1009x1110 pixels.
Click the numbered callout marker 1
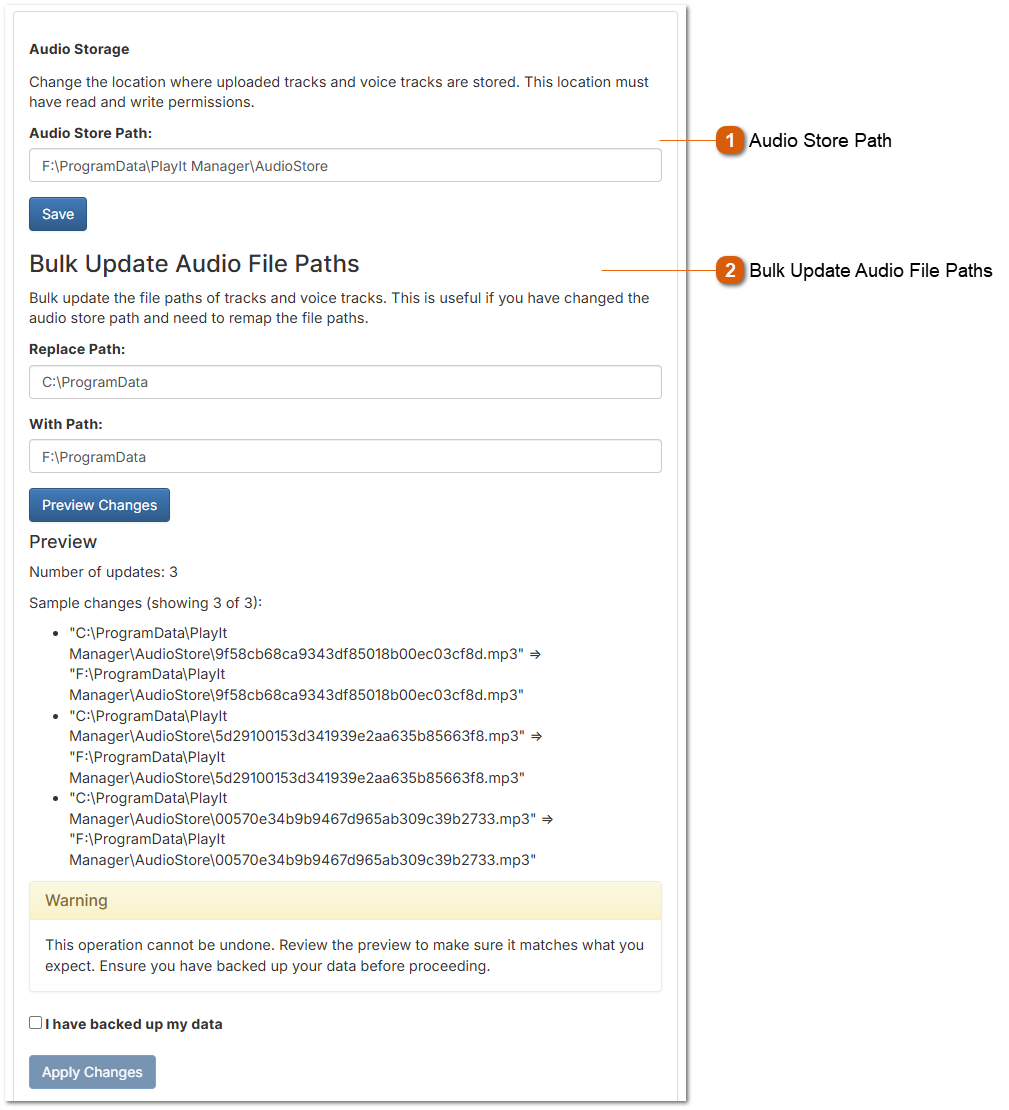(x=729, y=141)
